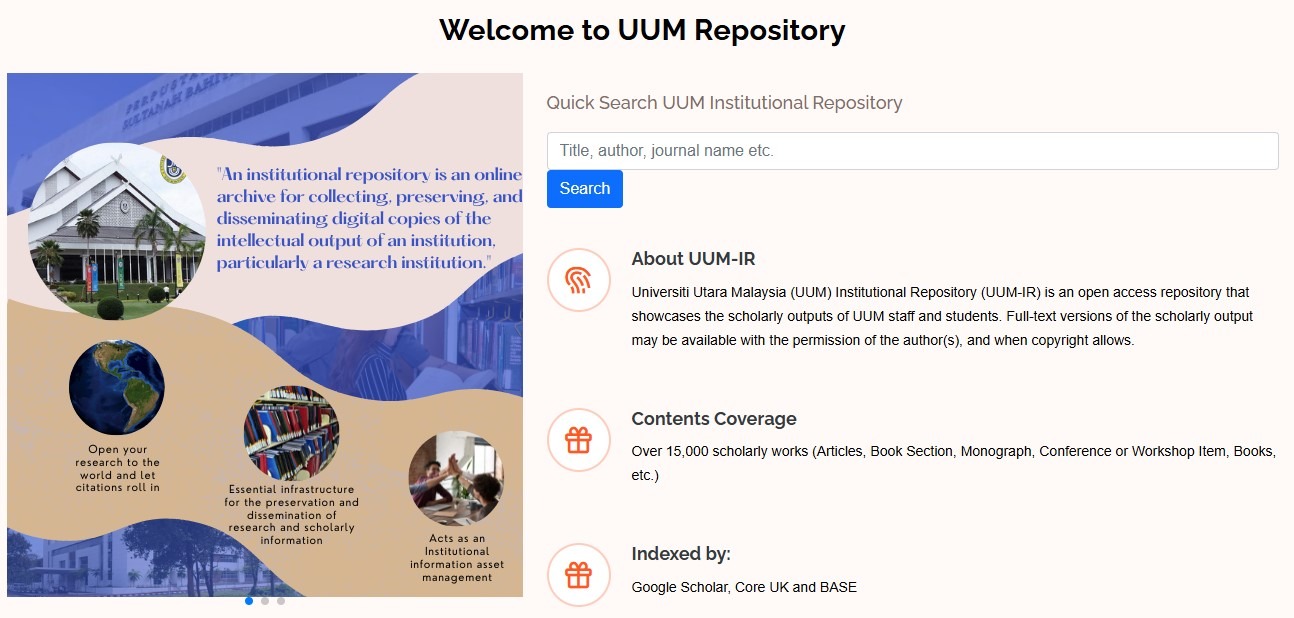Click the fingerprint icon beside About UUM-IR
The height and width of the screenshot is (618, 1294).
tap(579, 280)
